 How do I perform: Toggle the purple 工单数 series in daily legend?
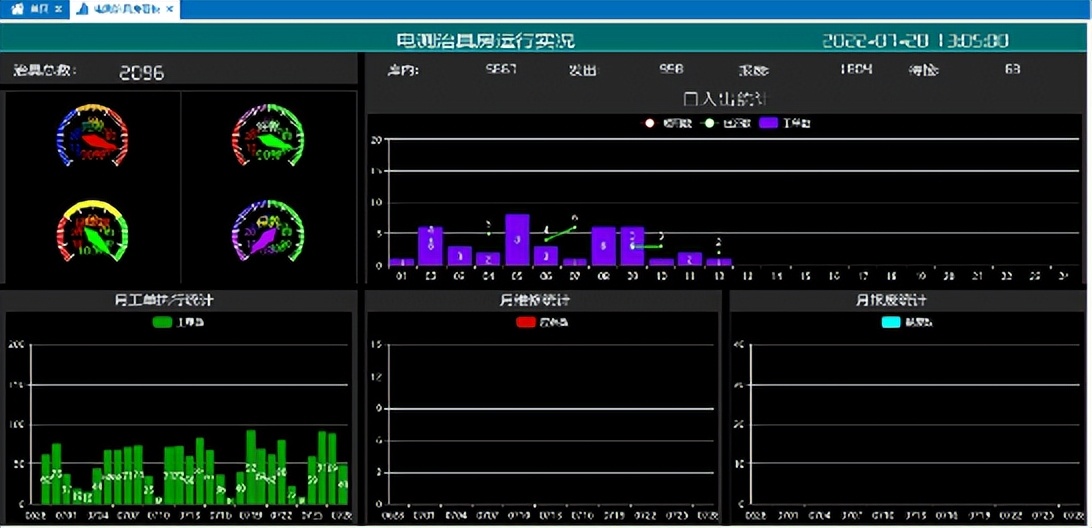(786, 123)
